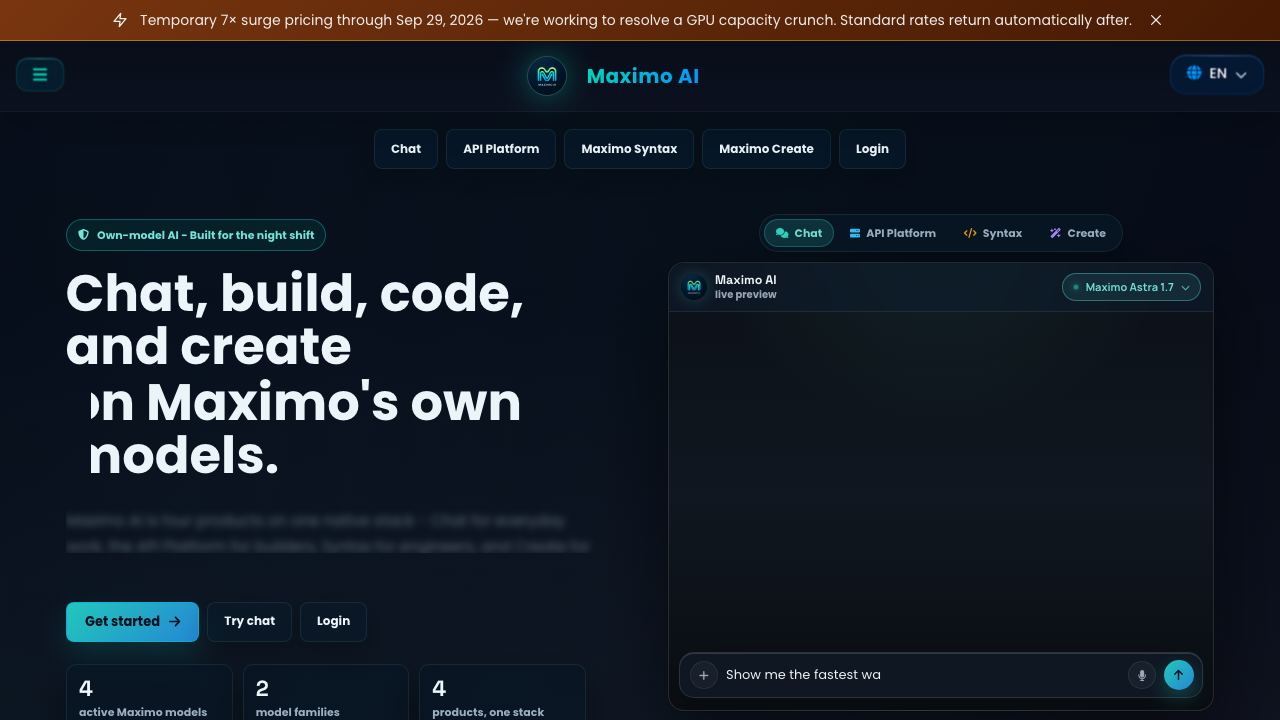Viewport: 1280px width, 720px height.
Task: Click the Try chat button
Action: coord(249,622)
